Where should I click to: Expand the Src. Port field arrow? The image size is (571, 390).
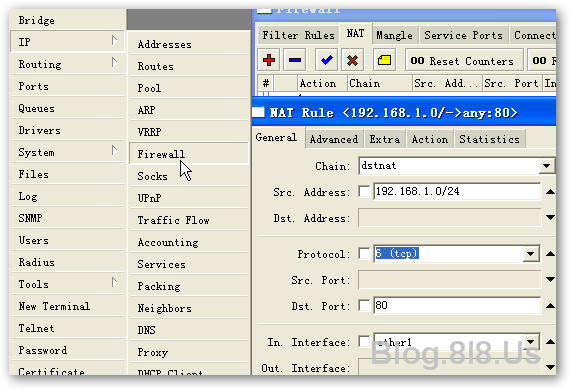[550, 280]
